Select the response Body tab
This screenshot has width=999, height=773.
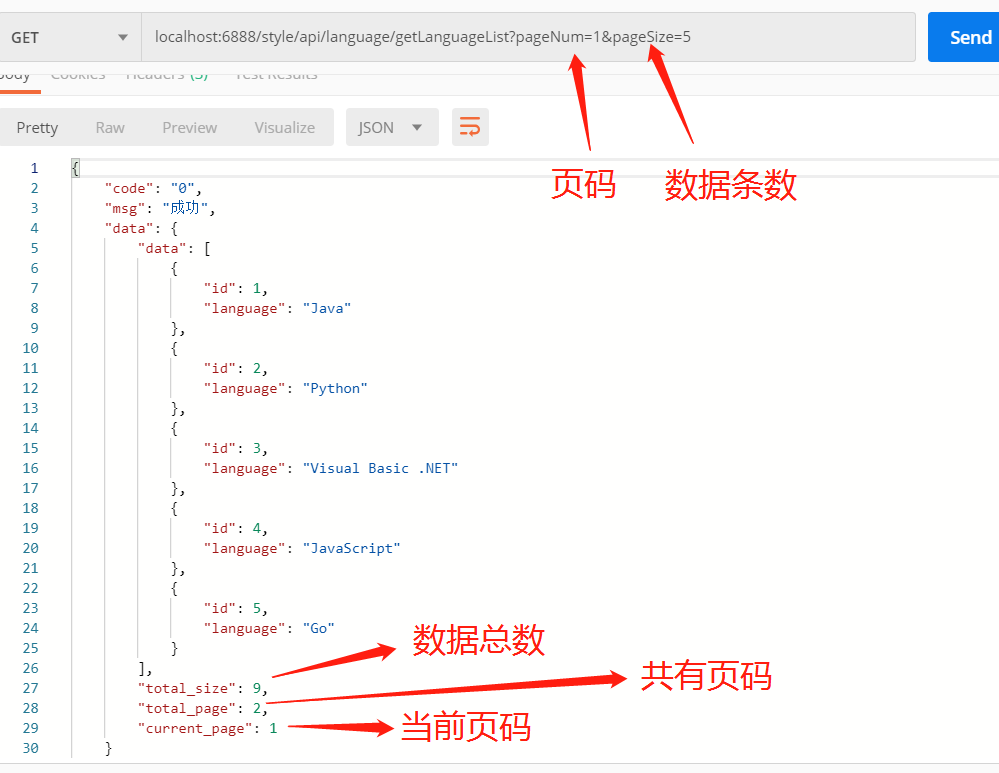[x=15, y=75]
